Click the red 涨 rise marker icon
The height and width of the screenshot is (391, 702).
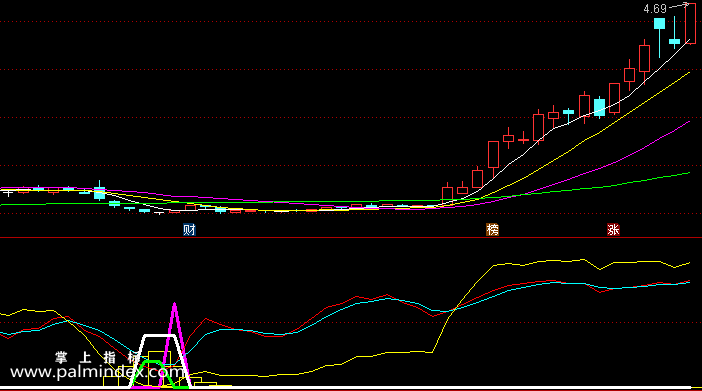[x=613, y=230]
